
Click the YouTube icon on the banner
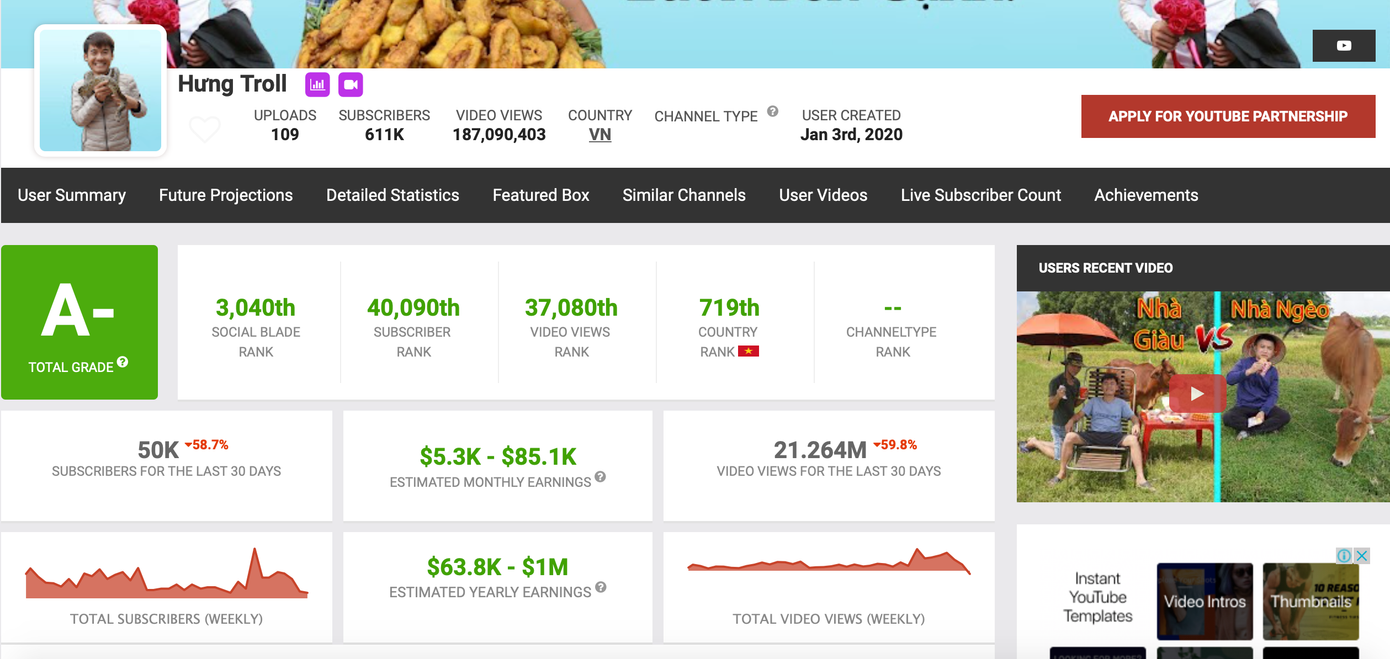(1343, 45)
